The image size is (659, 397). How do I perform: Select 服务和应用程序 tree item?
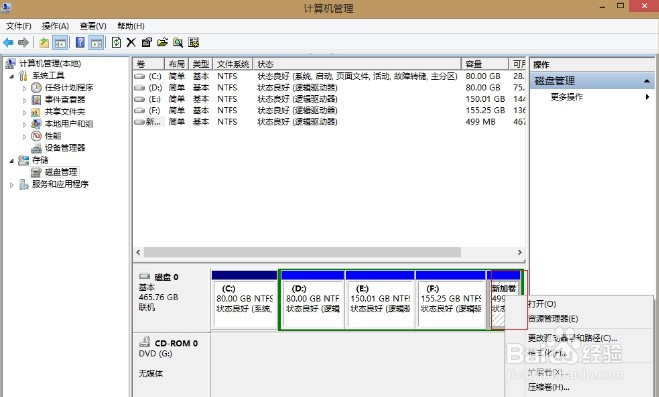click(60, 184)
